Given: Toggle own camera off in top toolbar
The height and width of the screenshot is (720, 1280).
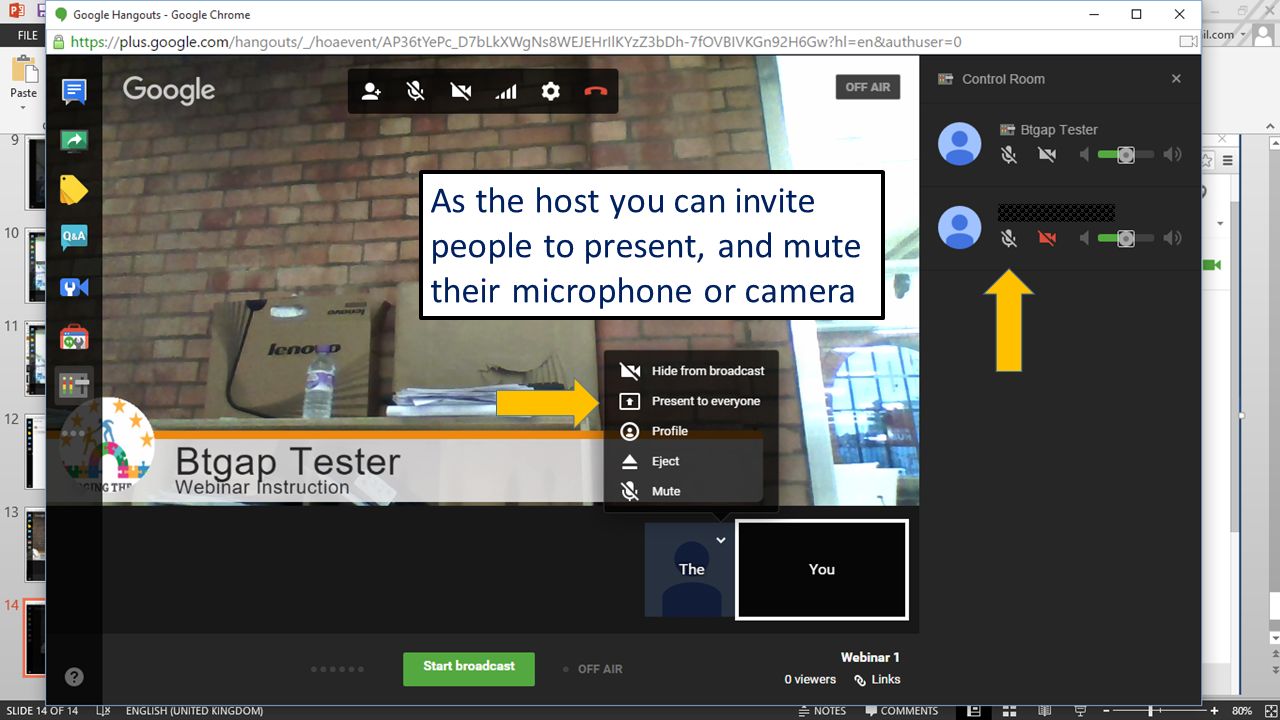Looking at the screenshot, I should pos(461,91).
